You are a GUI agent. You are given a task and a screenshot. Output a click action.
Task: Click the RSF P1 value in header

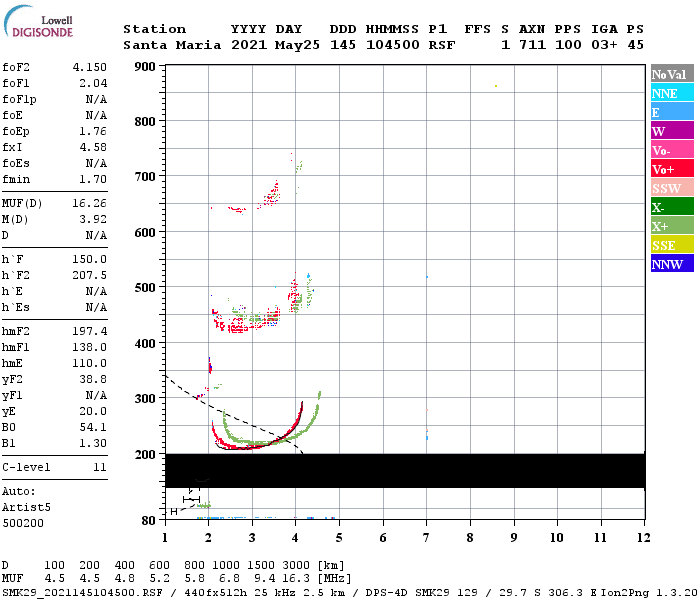442,45
